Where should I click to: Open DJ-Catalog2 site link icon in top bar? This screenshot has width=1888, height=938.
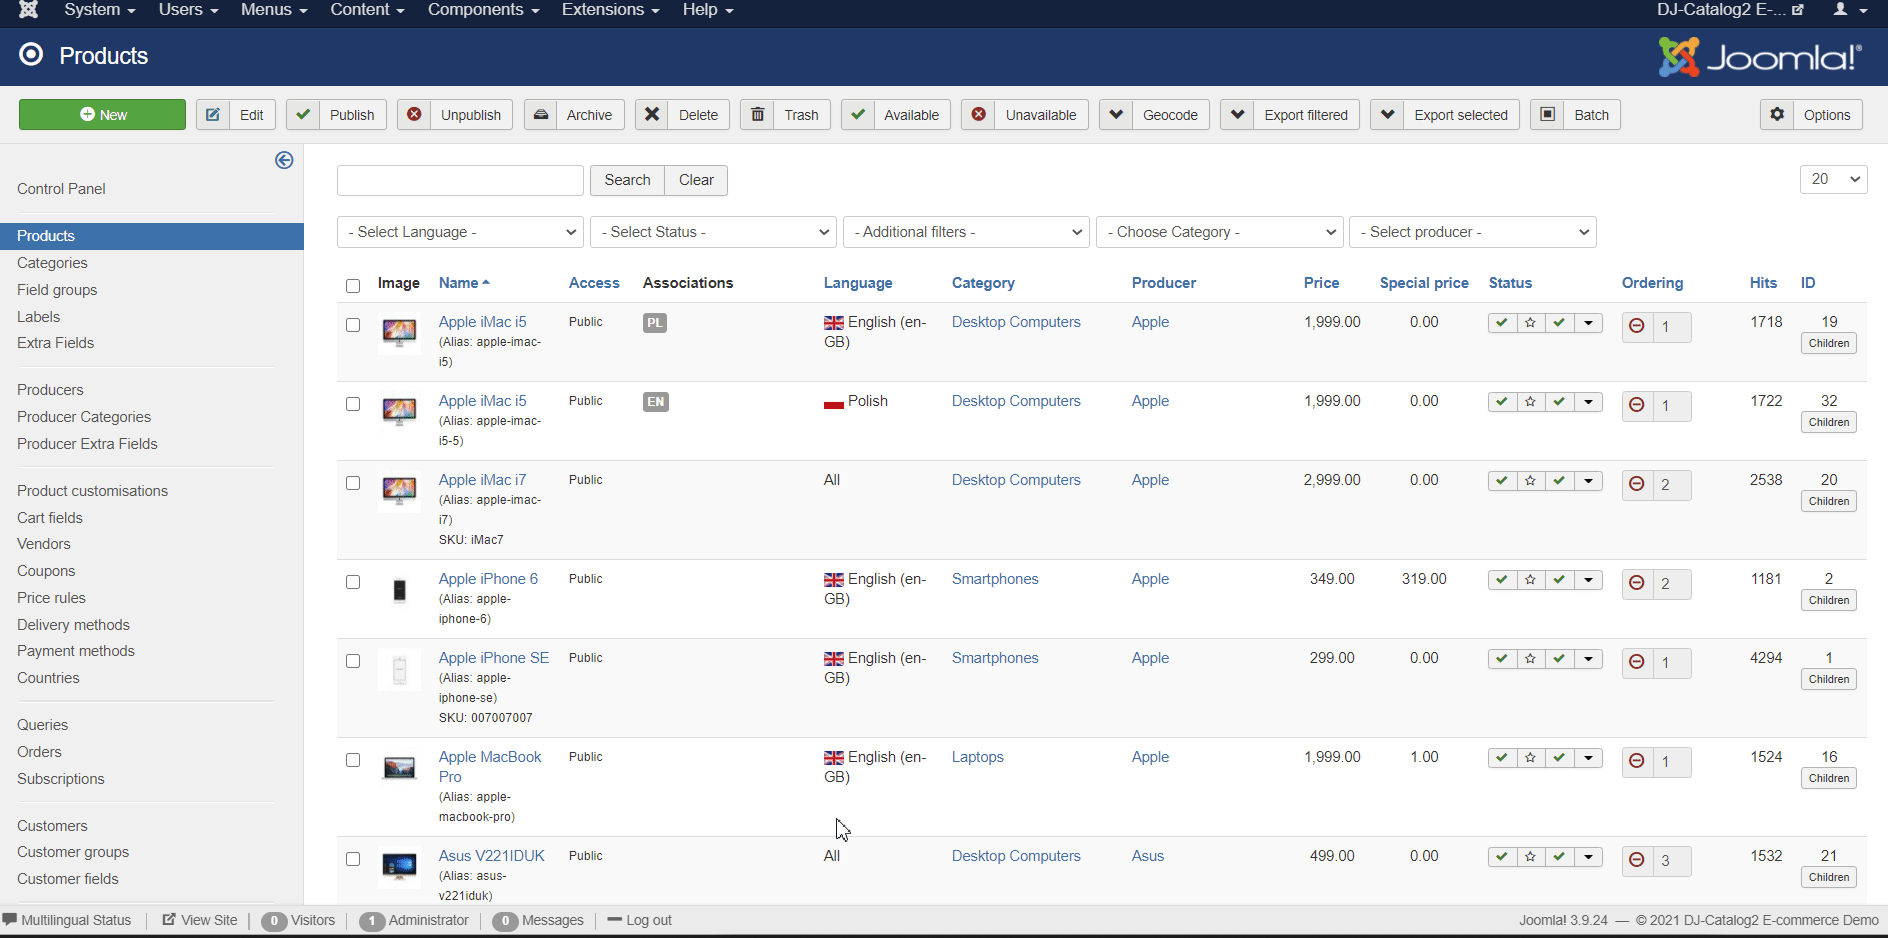click(1798, 10)
